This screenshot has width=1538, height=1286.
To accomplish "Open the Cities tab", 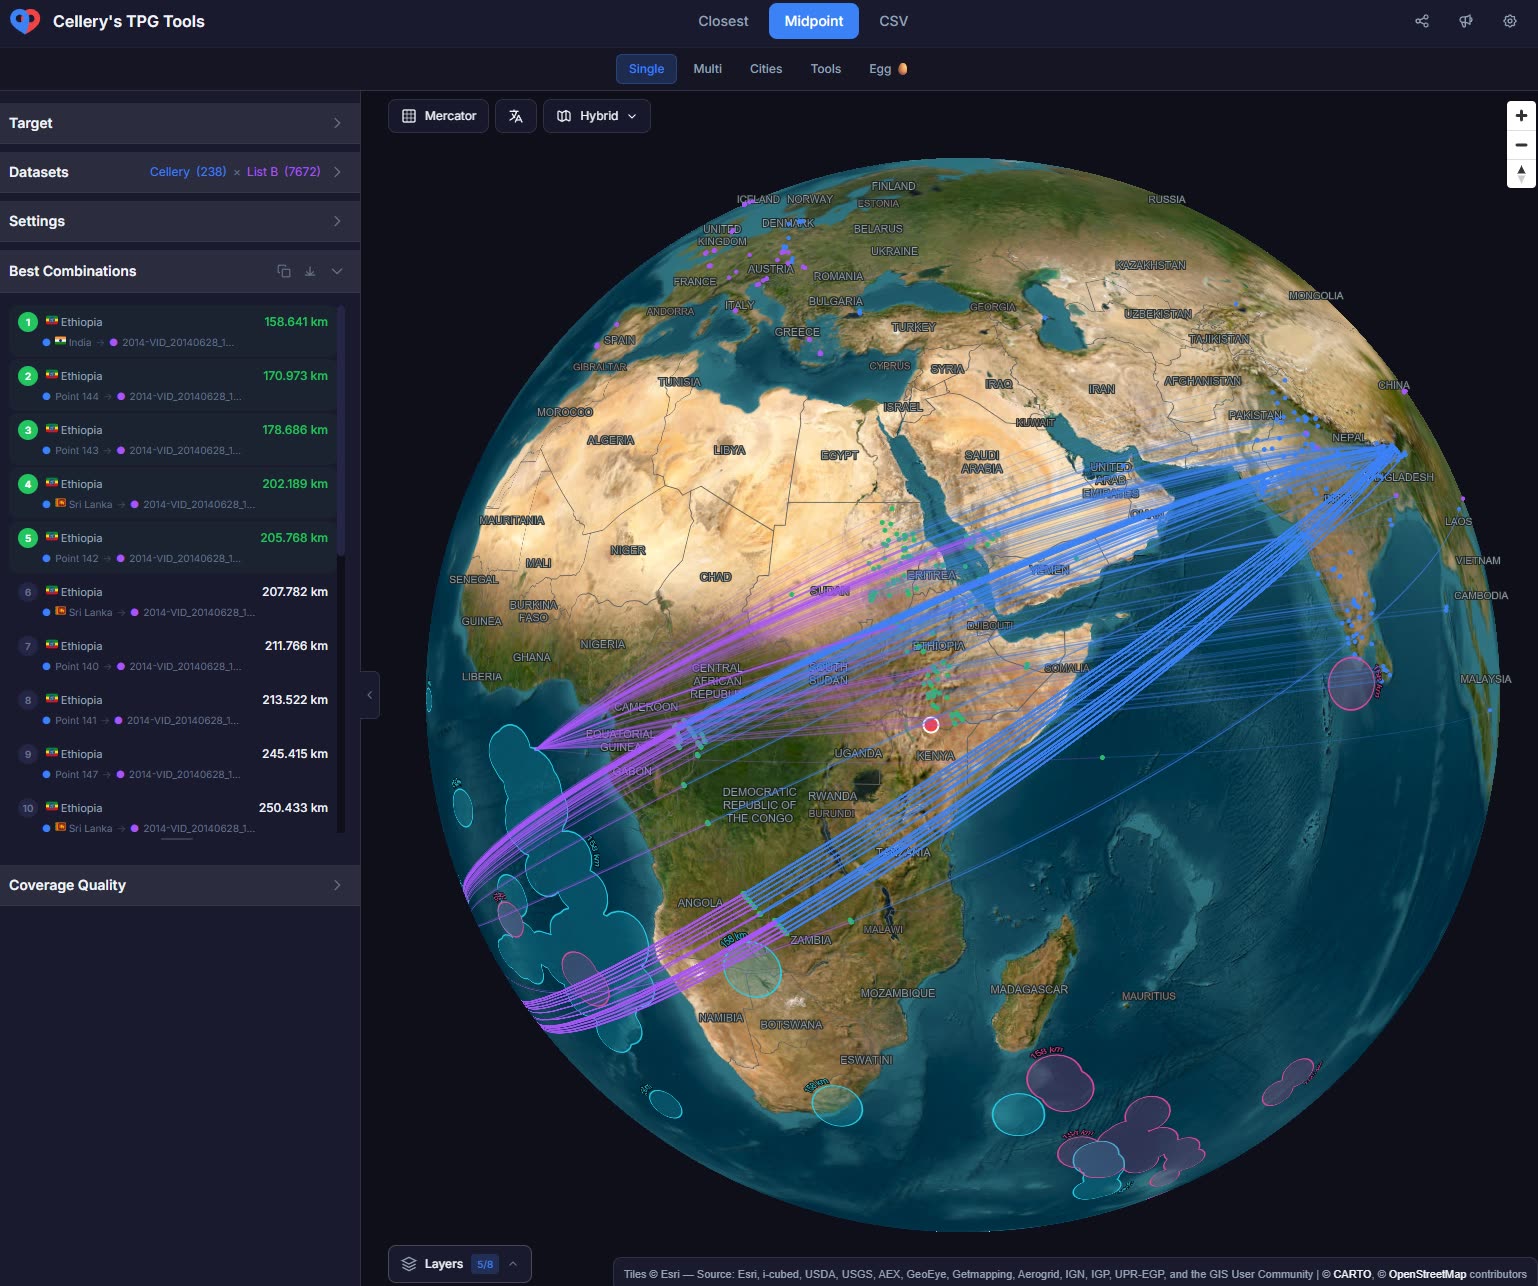I will tap(765, 68).
